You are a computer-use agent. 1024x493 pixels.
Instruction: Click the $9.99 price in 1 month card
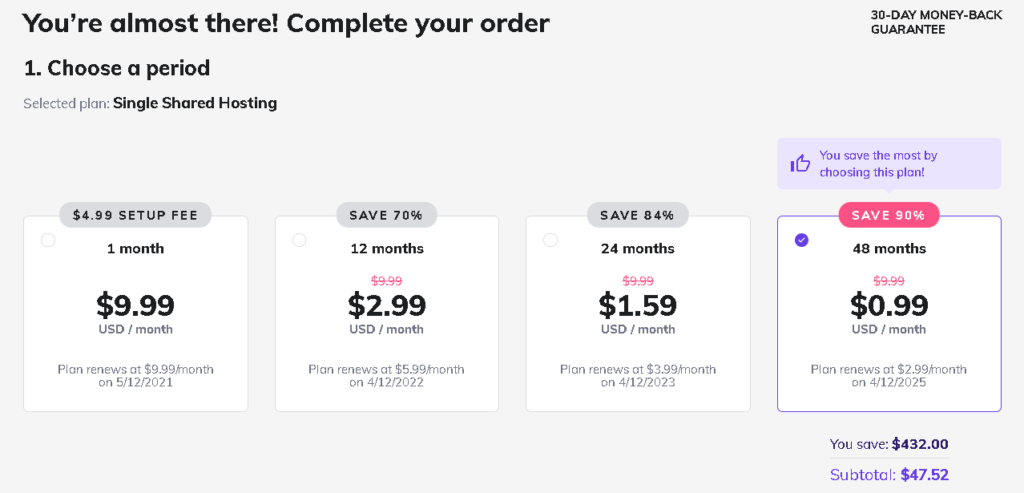(135, 305)
